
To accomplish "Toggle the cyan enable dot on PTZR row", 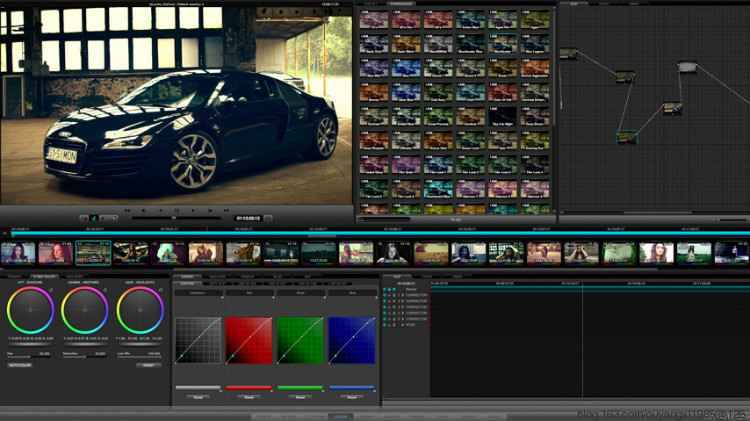I will click(x=385, y=325).
